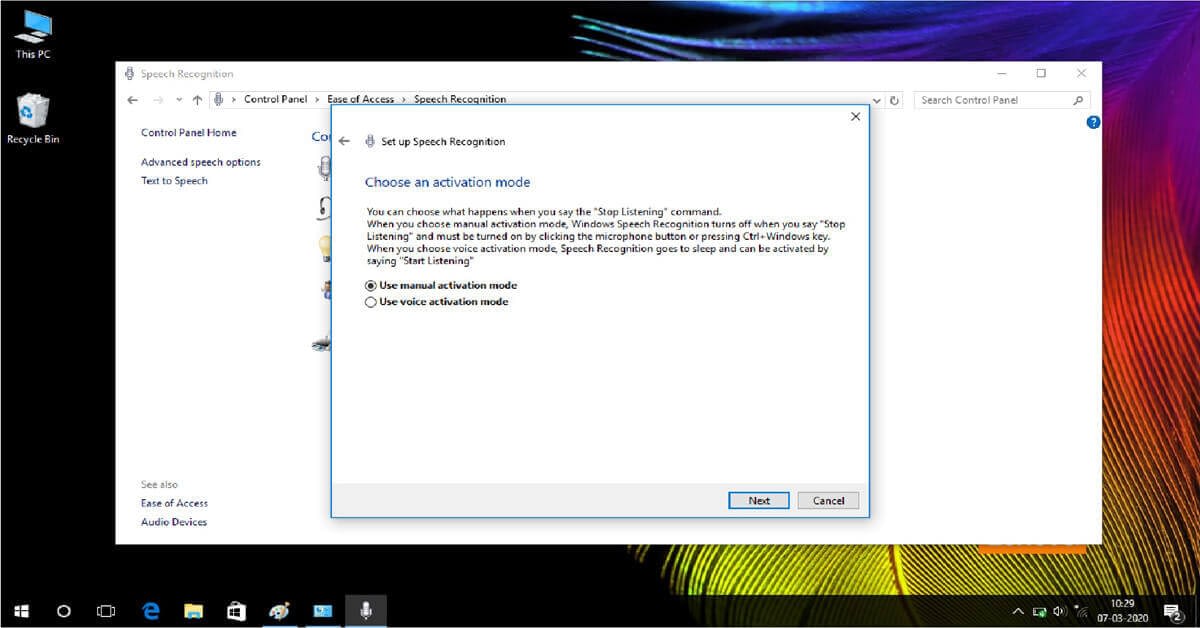The width and height of the screenshot is (1200, 628).
Task: Open Audio Devices under See also
Action: click(x=174, y=522)
